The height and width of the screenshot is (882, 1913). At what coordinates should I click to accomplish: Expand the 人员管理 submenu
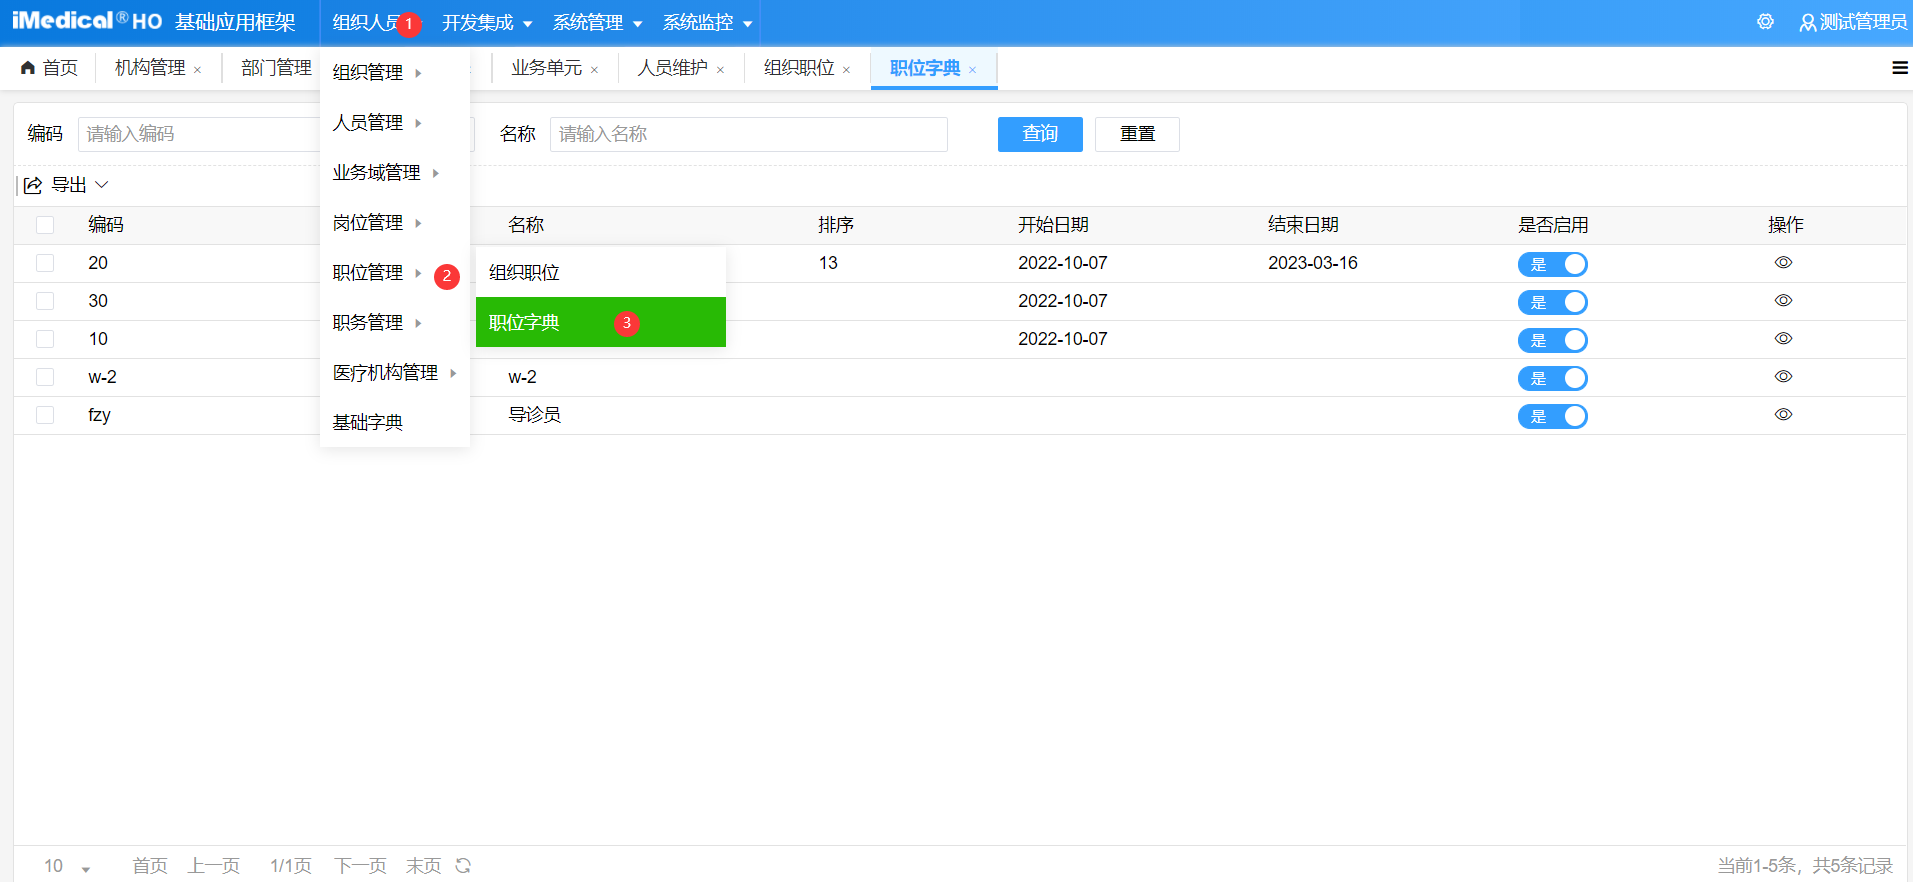coord(395,123)
